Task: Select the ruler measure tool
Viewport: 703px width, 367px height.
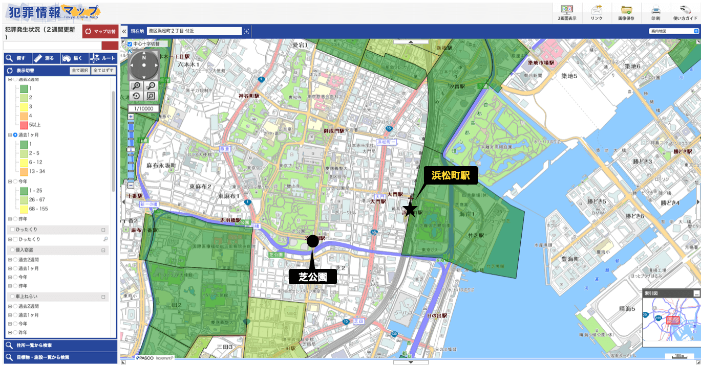Action: 46,58
